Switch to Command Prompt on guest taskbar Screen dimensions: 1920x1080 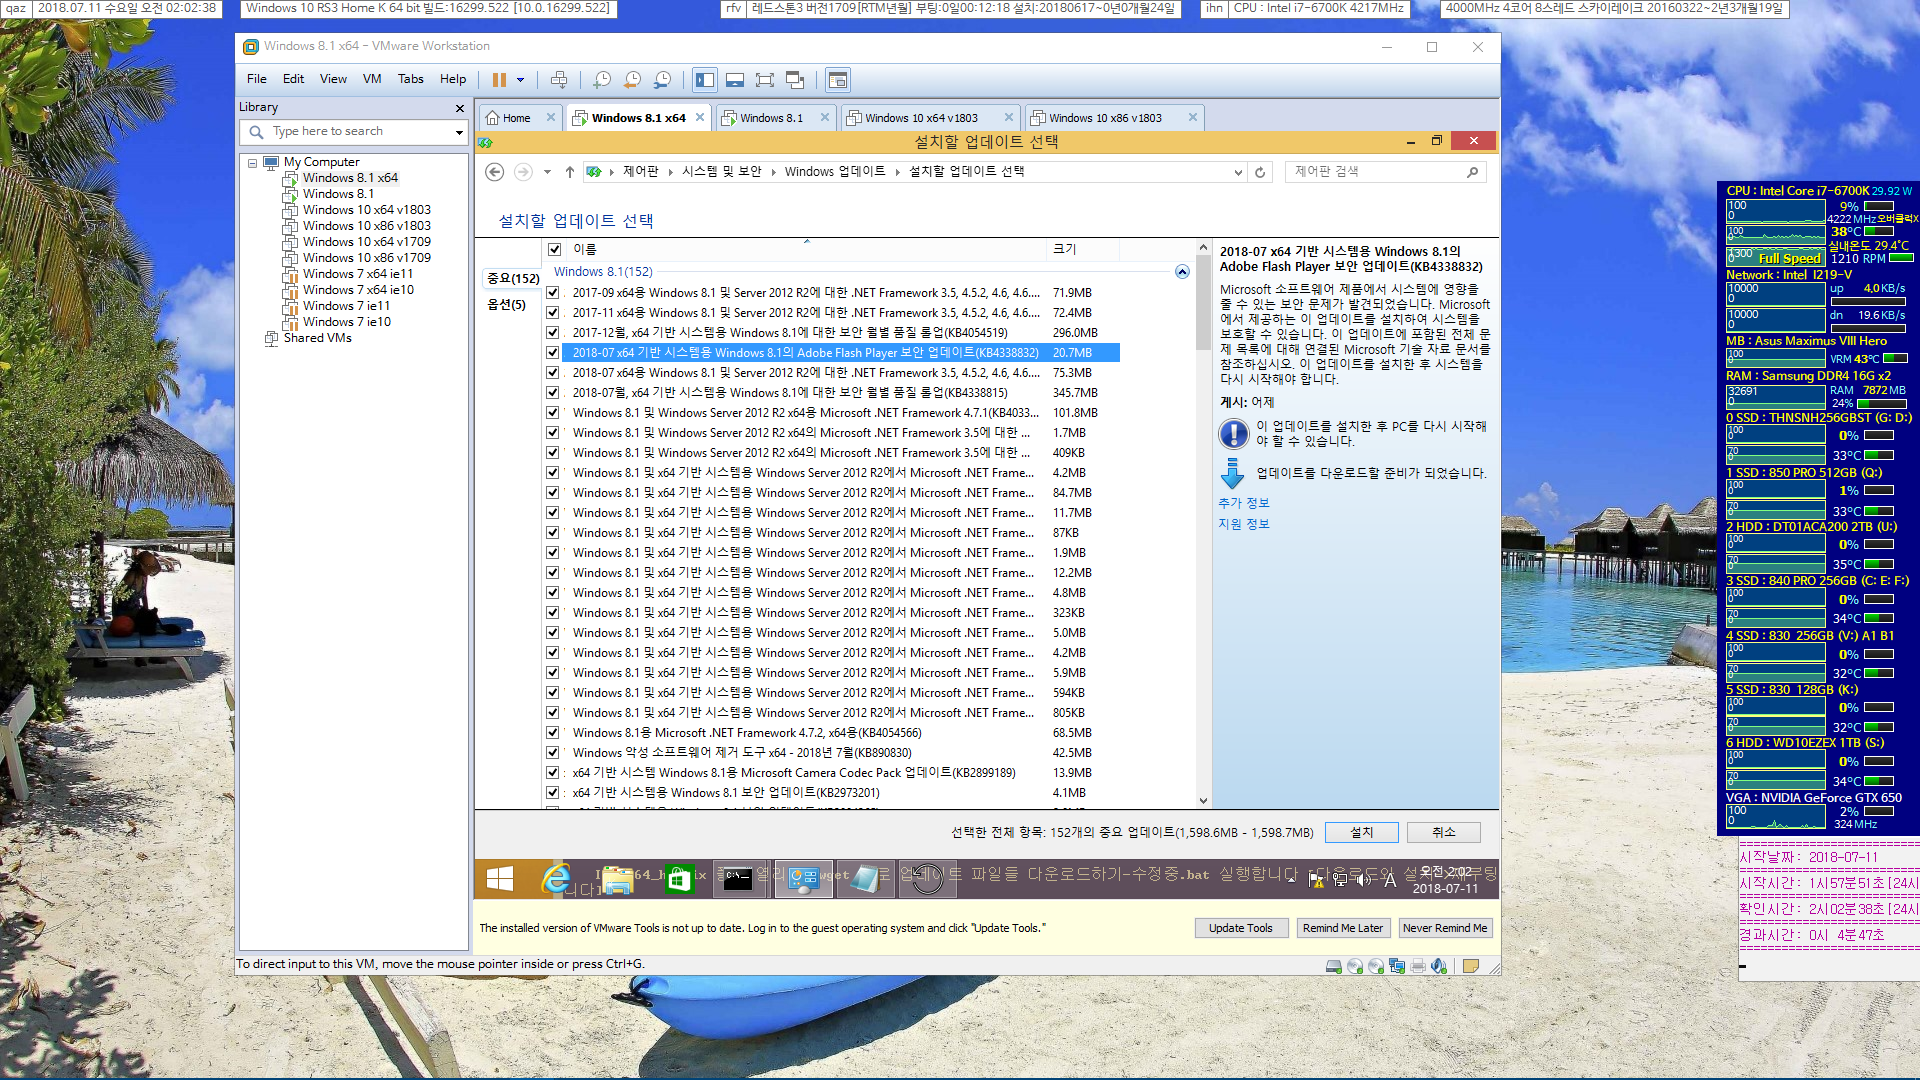pos(738,879)
